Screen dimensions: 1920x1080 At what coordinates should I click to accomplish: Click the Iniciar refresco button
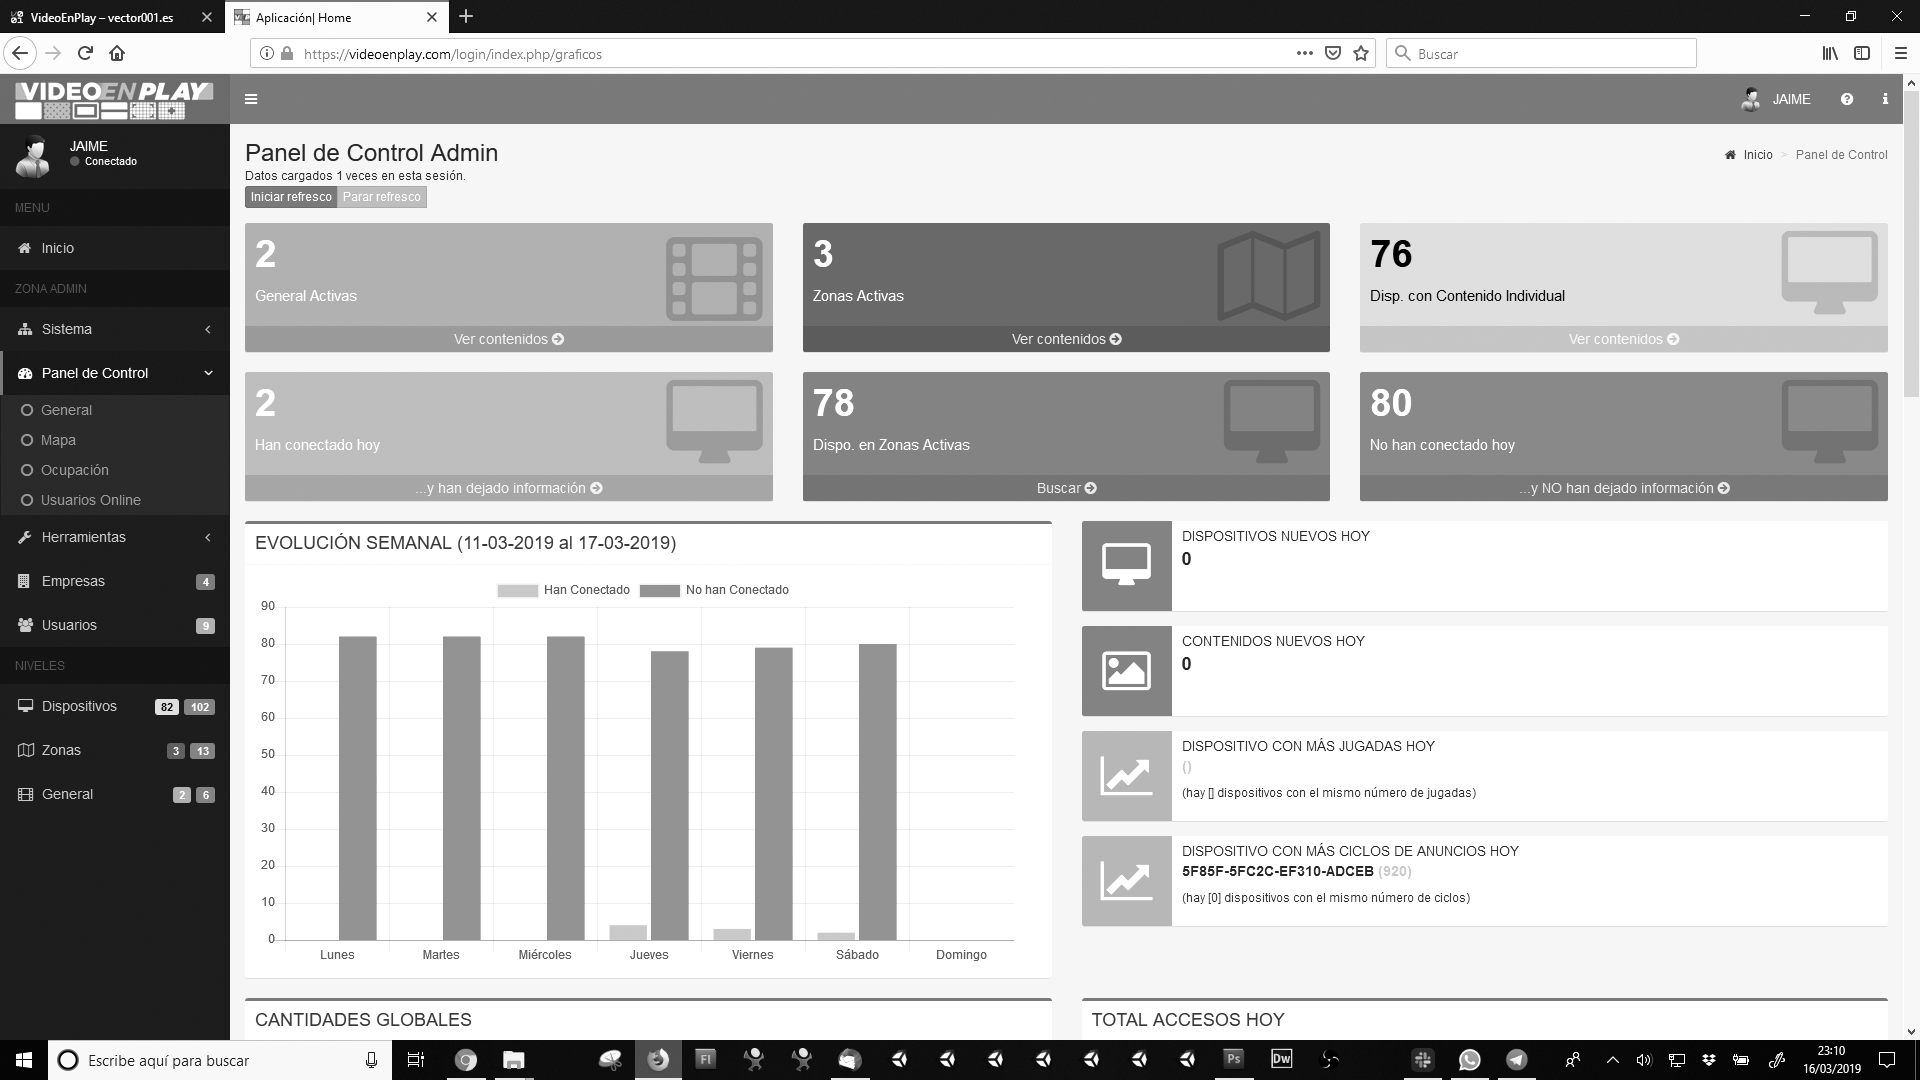pyautogui.click(x=291, y=197)
